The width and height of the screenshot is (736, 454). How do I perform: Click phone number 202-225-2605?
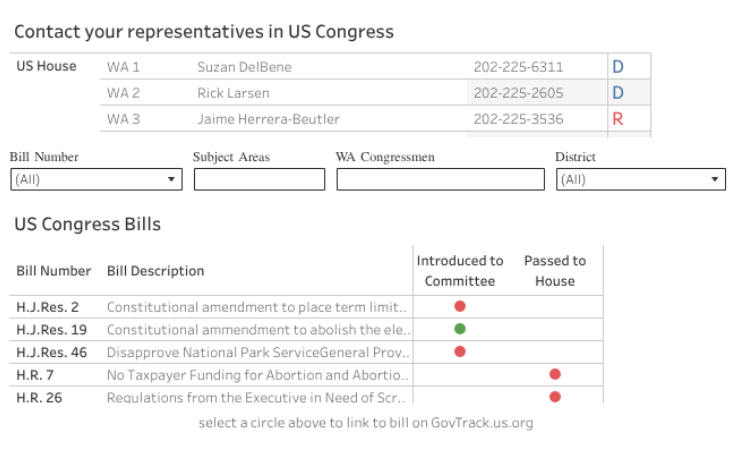point(518,93)
